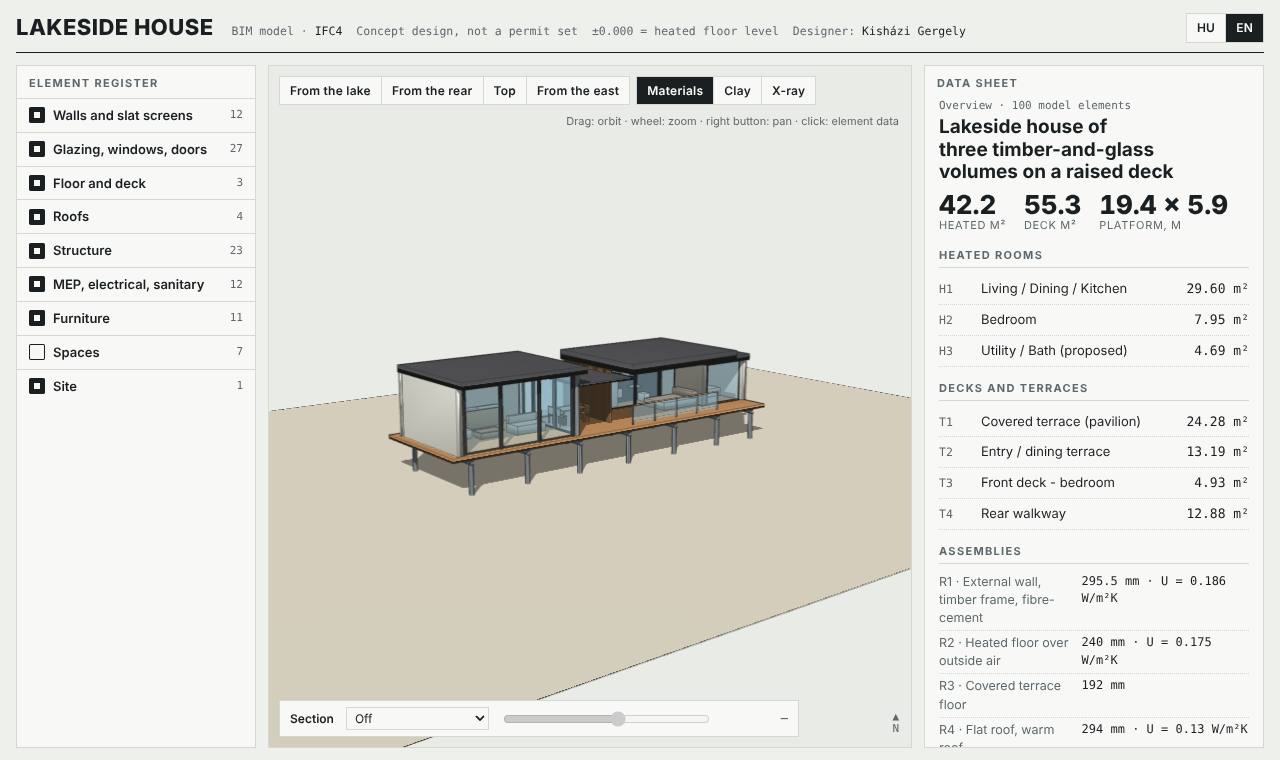The image size is (1280, 760).
Task: Click the Rear walkway row
Action: 1093,514
